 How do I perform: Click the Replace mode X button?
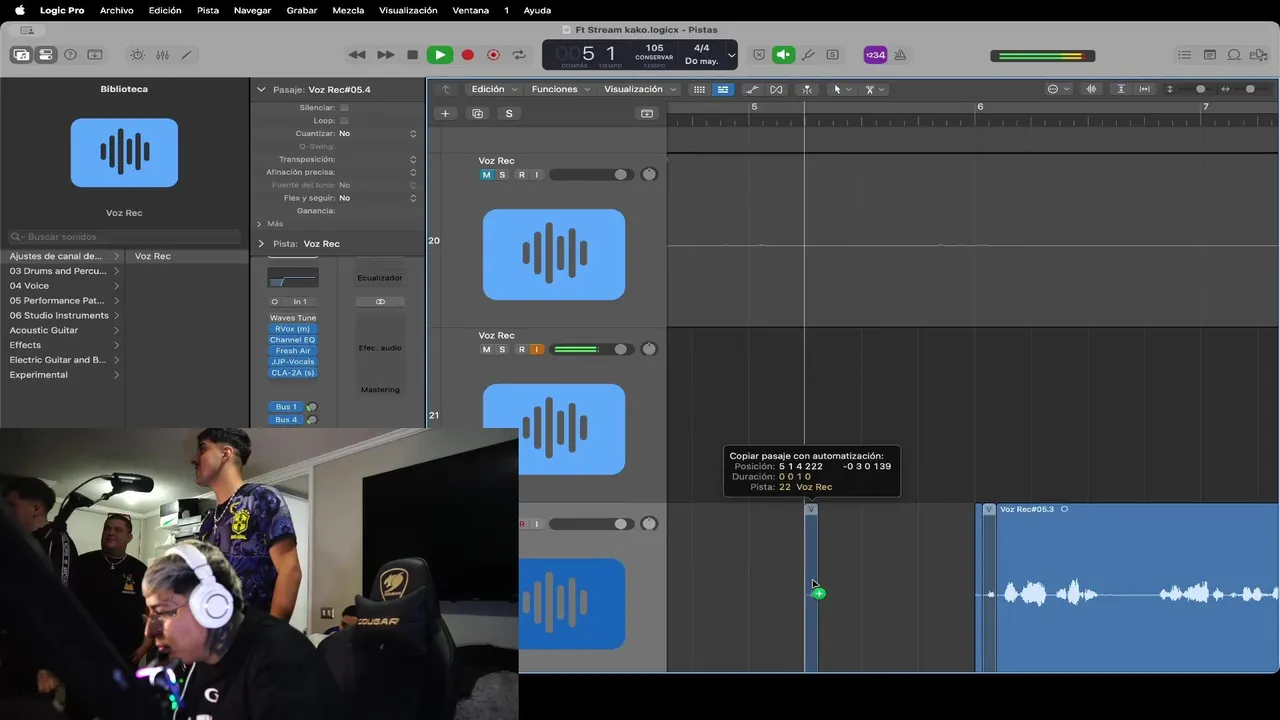pos(759,55)
